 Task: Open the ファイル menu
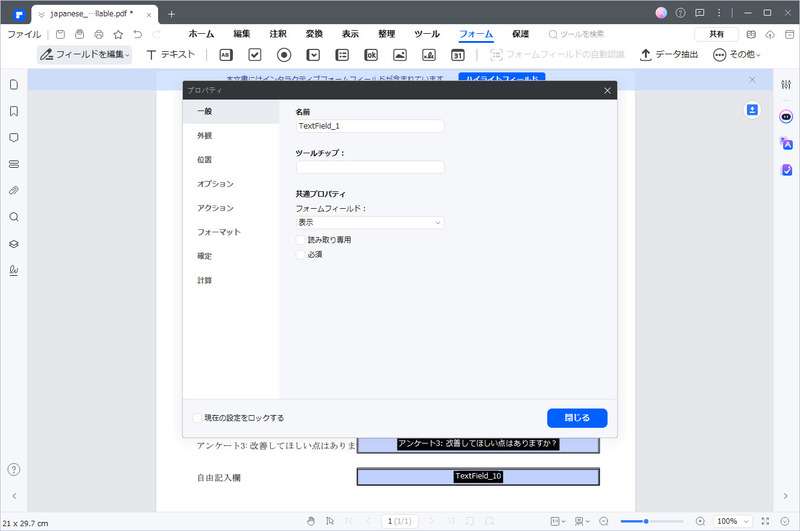coord(24,34)
